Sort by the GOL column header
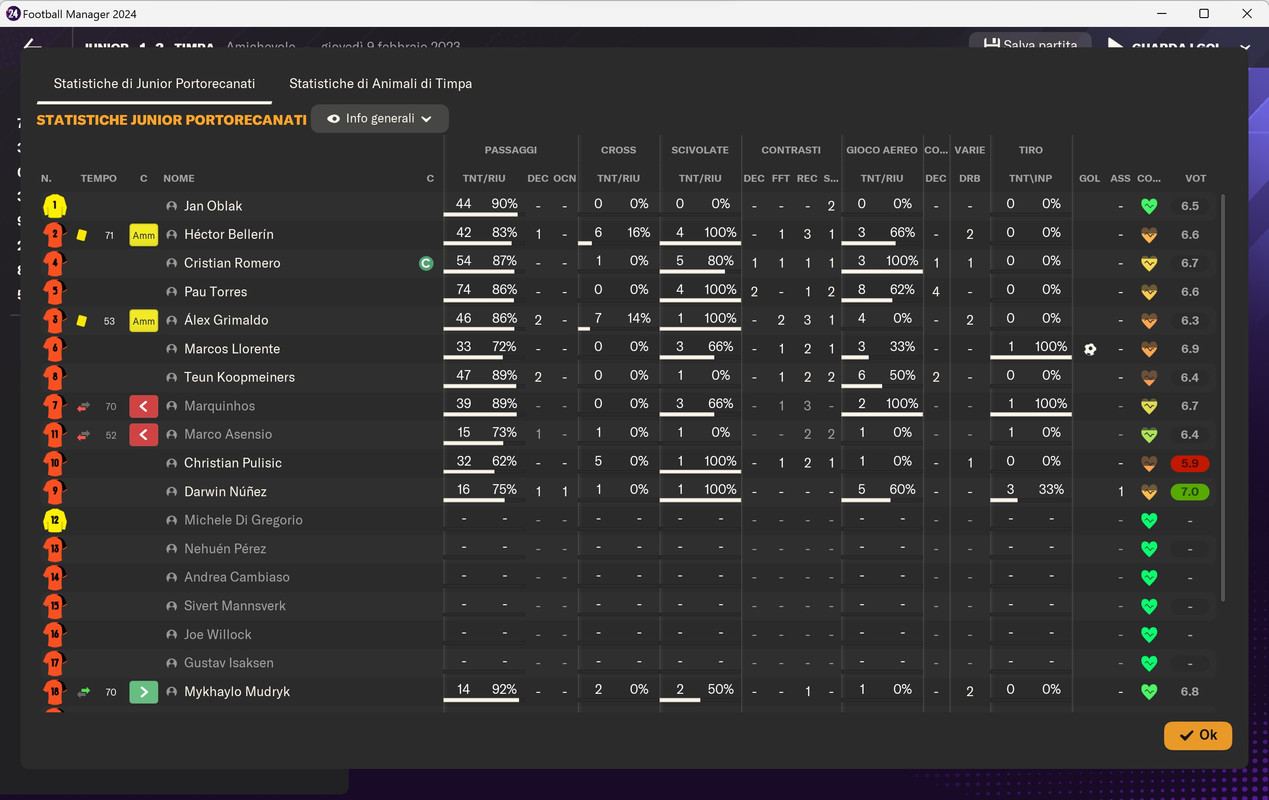The image size is (1269, 800). tap(1090, 178)
